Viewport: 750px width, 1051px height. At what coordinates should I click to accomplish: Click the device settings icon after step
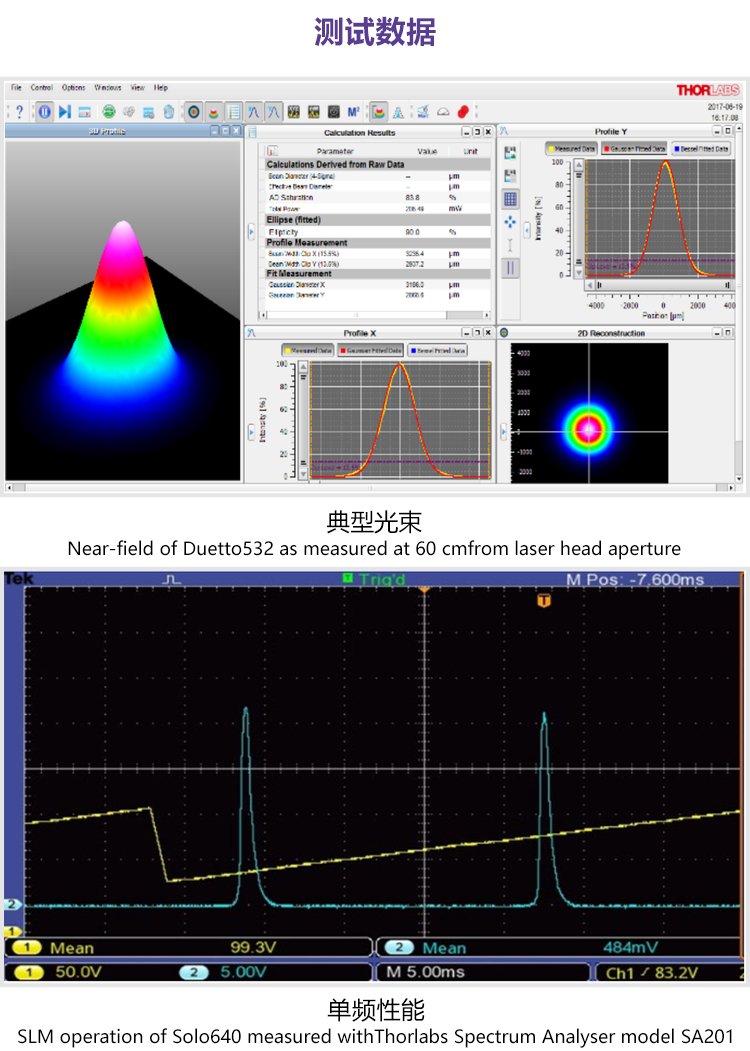(x=84, y=112)
